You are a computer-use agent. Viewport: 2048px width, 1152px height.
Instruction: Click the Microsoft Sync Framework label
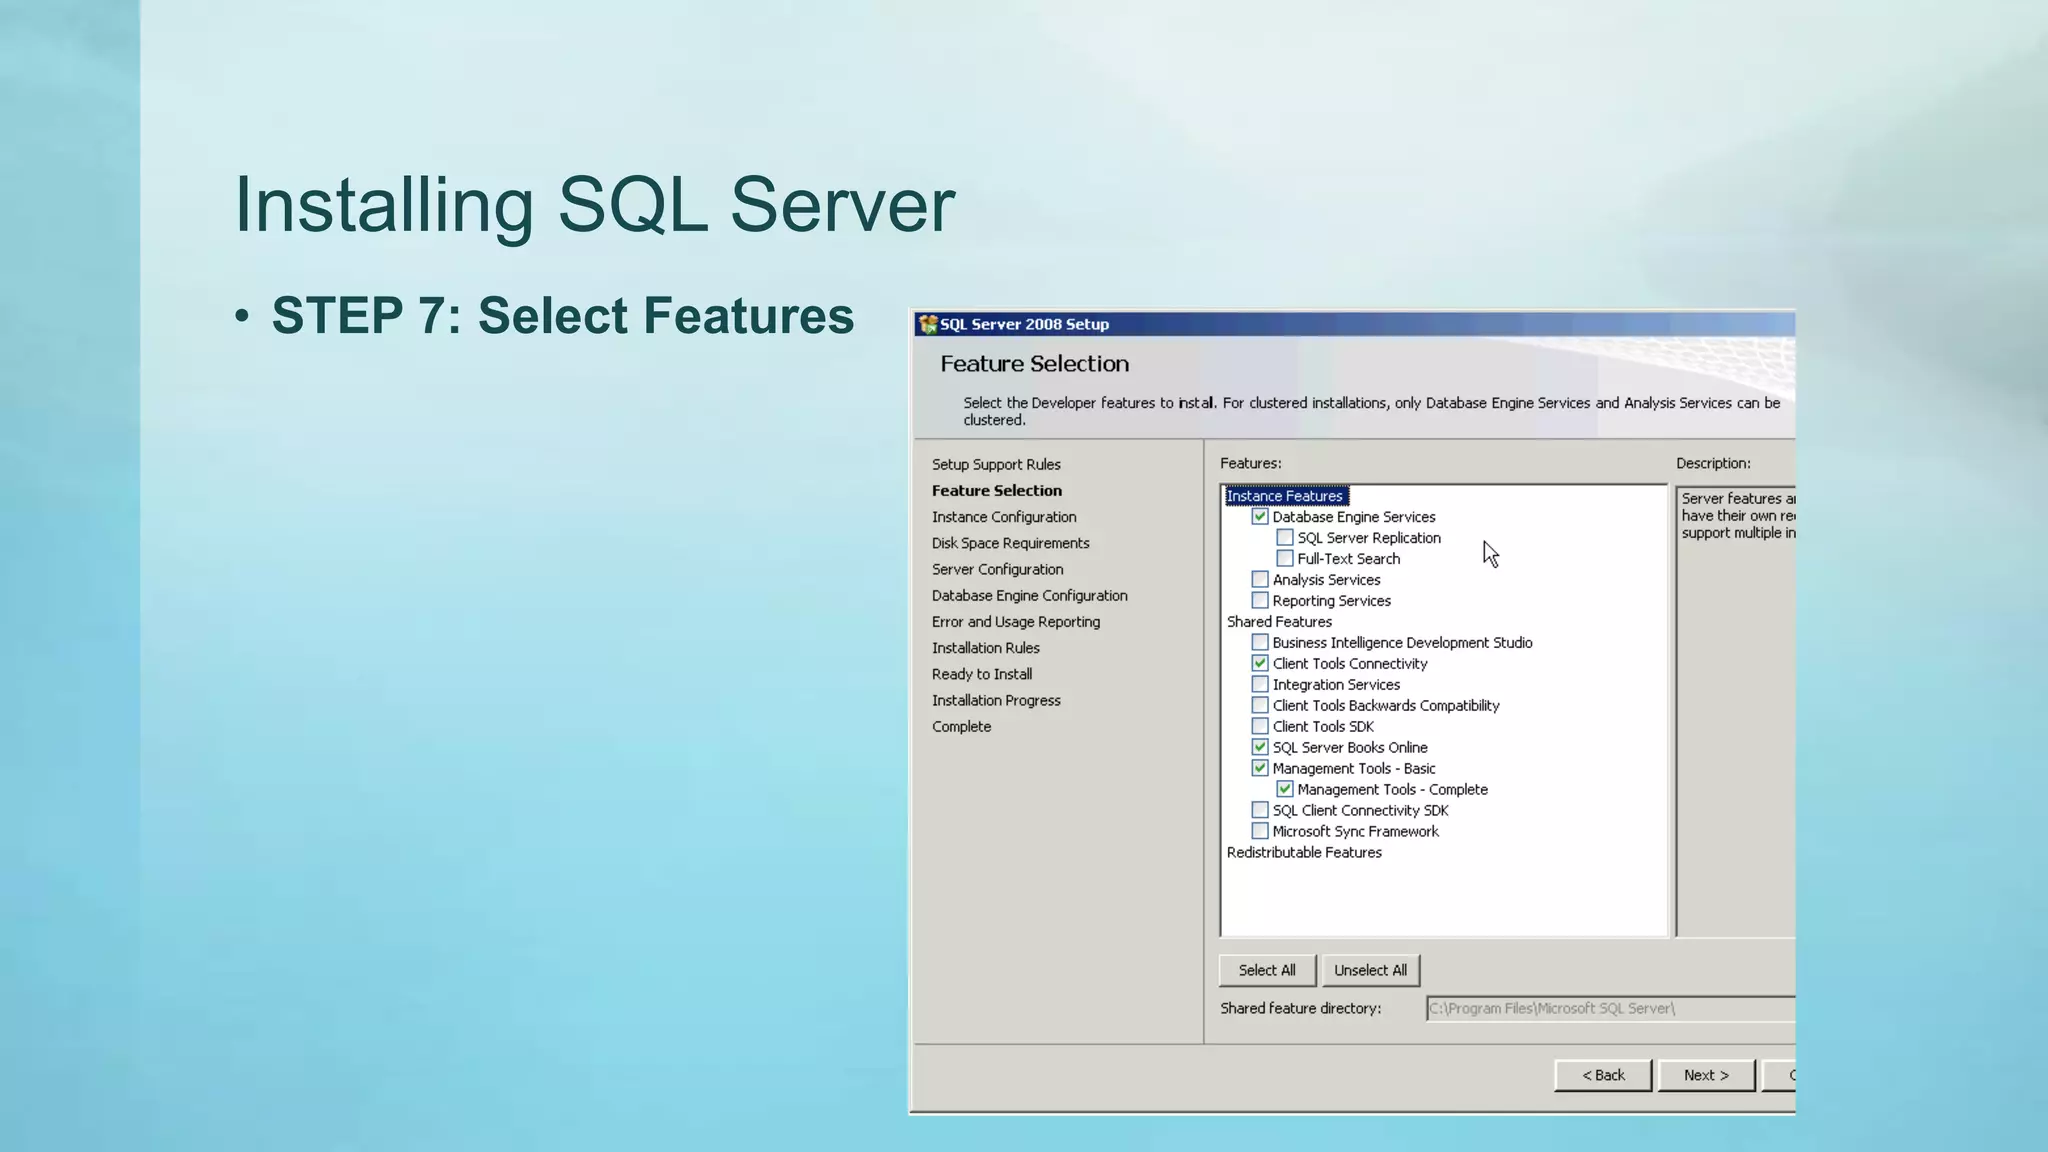point(1355,832)
